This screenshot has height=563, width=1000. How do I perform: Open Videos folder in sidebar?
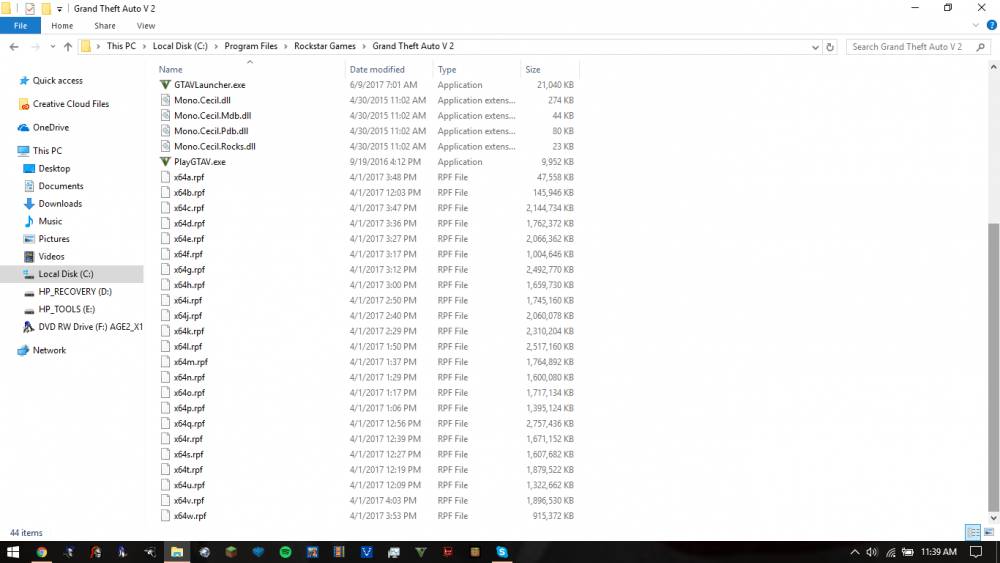51,256
